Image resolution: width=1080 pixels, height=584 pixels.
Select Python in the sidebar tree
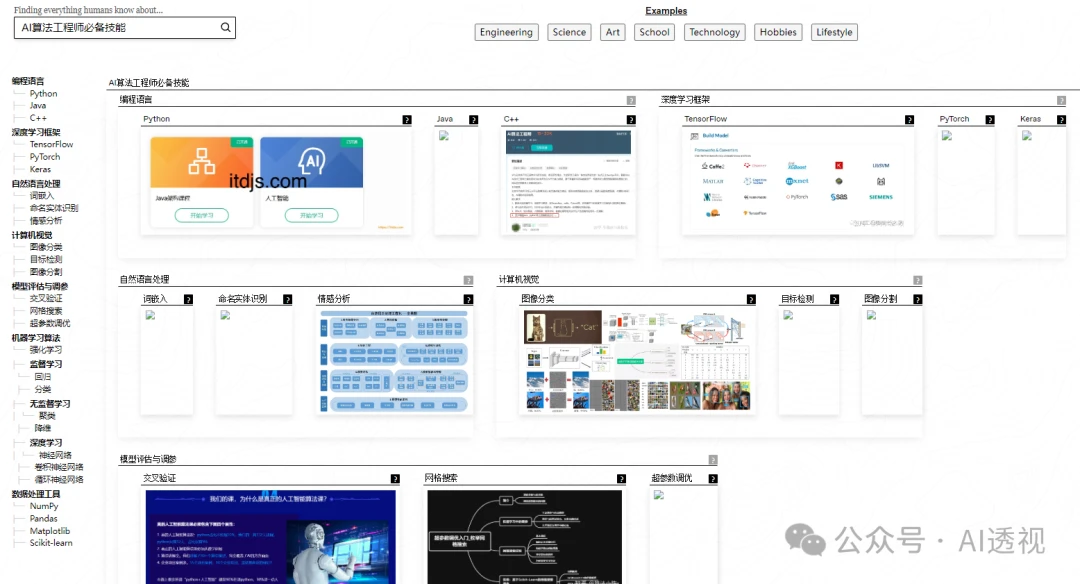coord(43,94)
